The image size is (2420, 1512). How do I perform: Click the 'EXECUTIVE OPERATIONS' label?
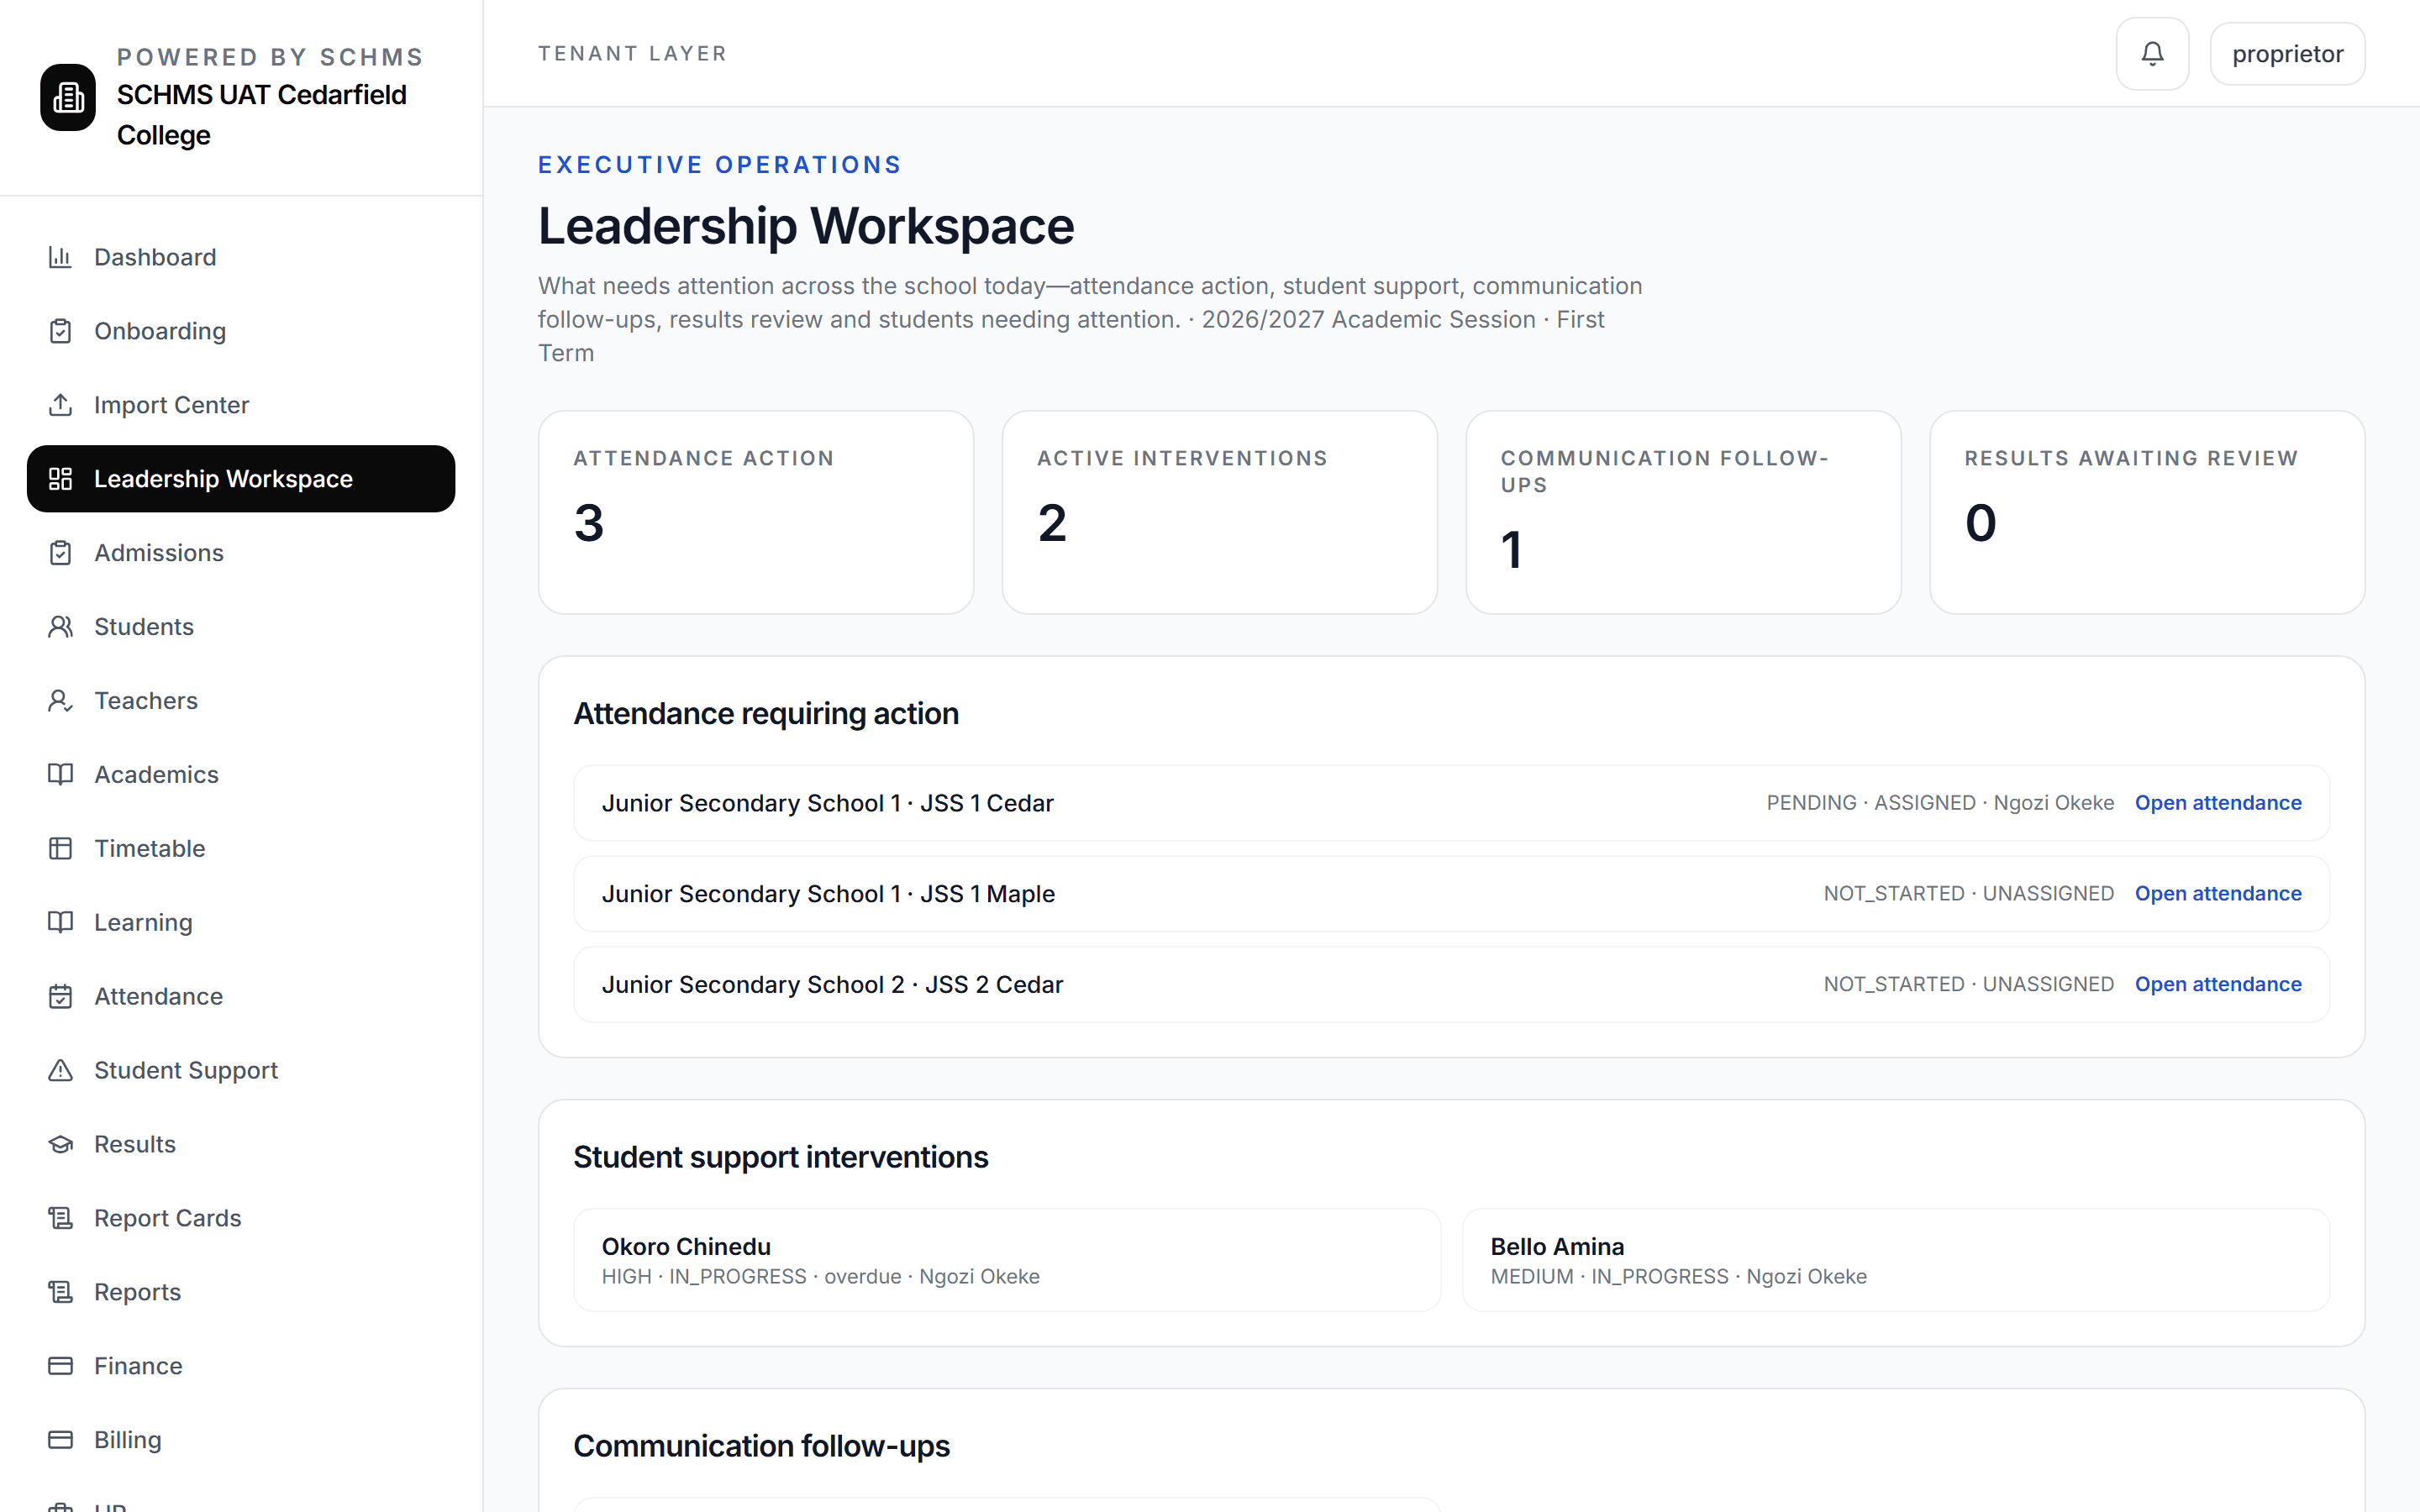click(720, 165)
